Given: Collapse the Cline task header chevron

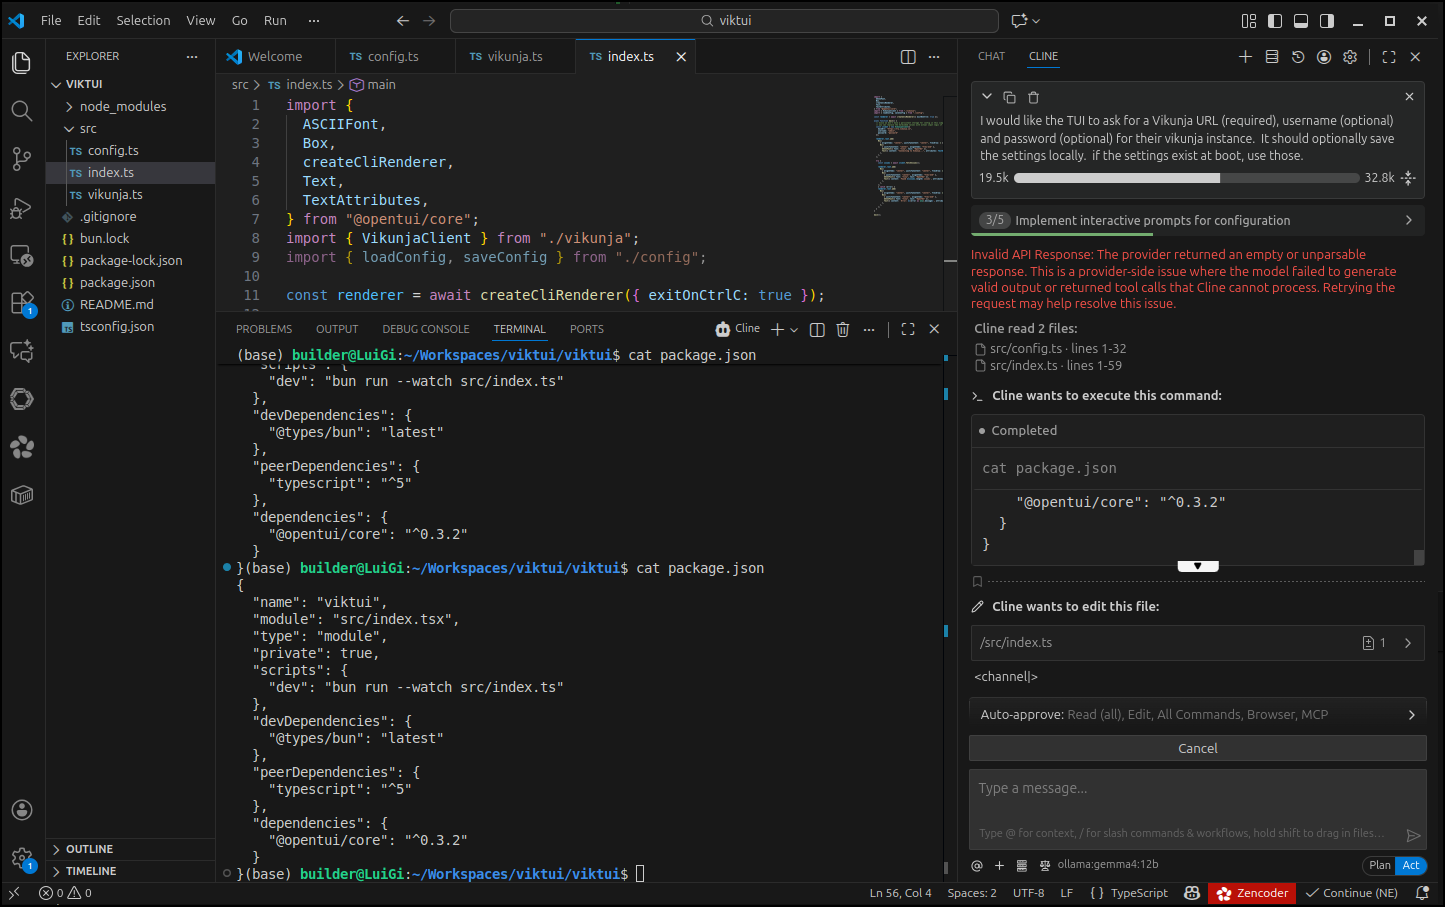Looking at the screenshot, I should (x=987, y=97).
